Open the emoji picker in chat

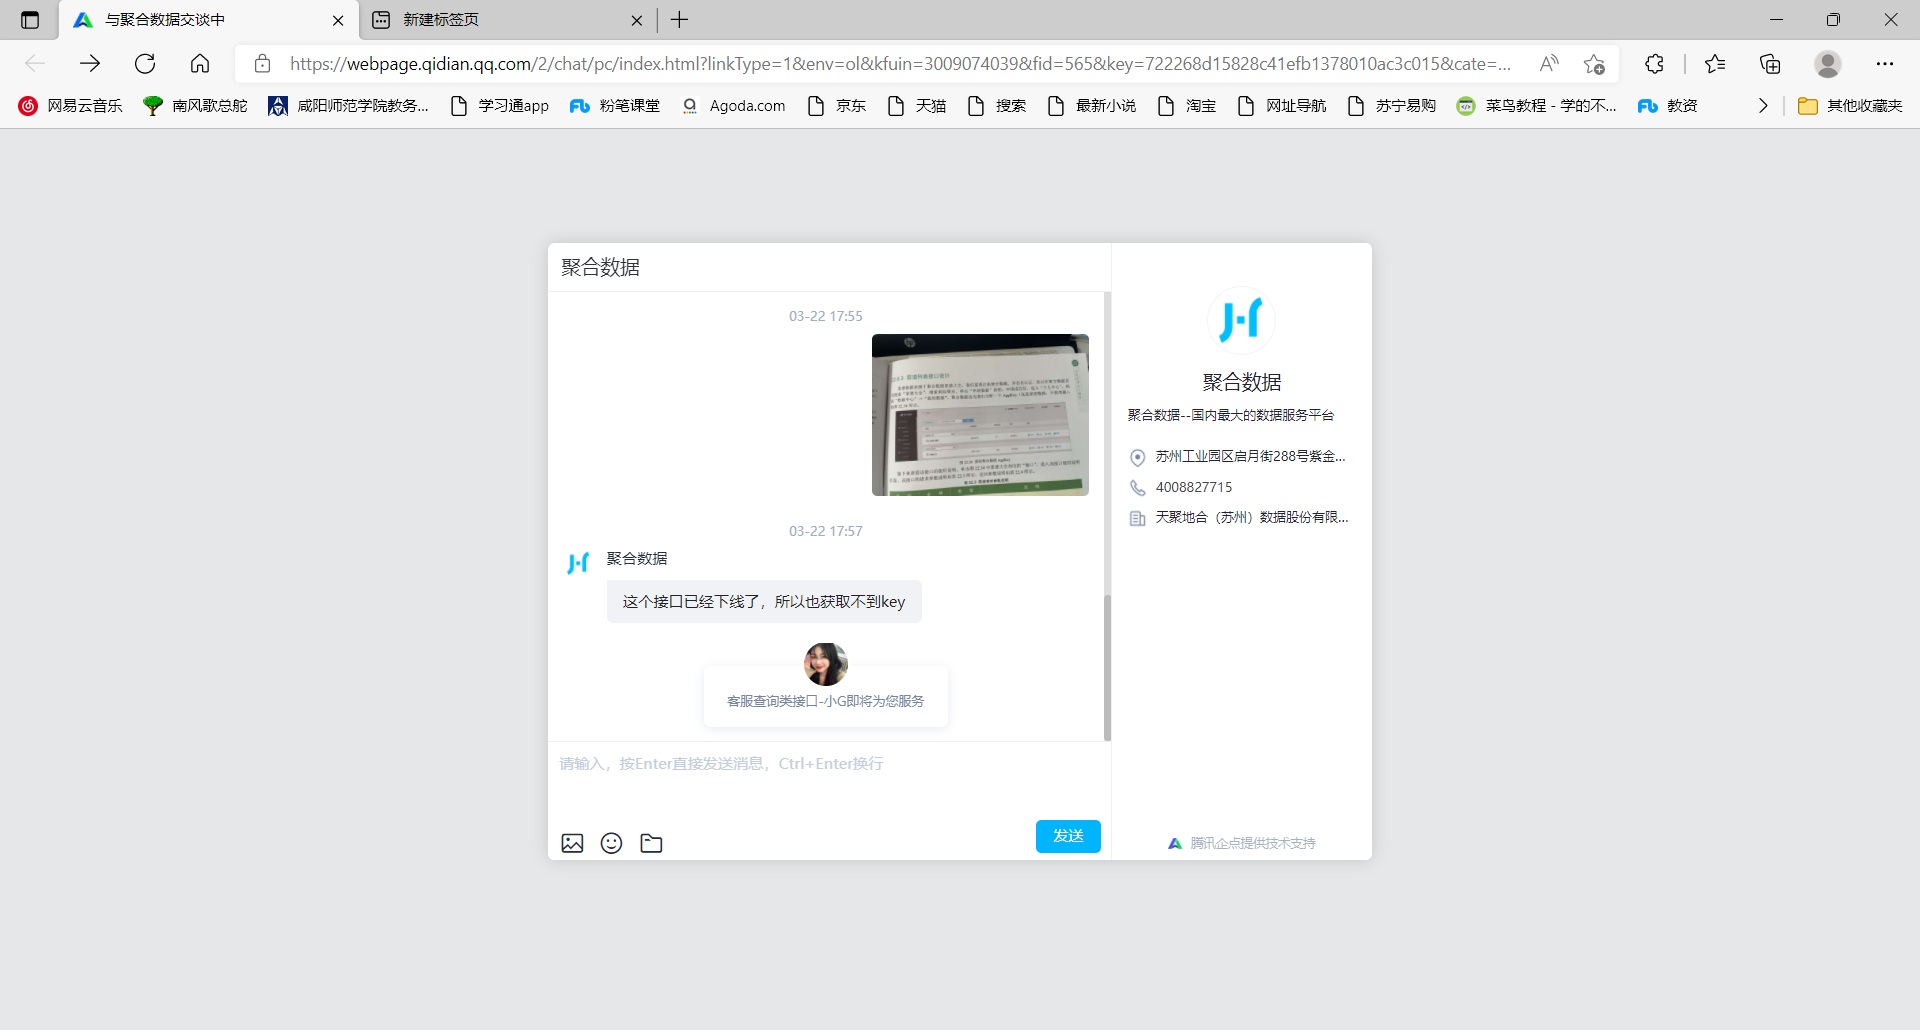coord(611,843)
